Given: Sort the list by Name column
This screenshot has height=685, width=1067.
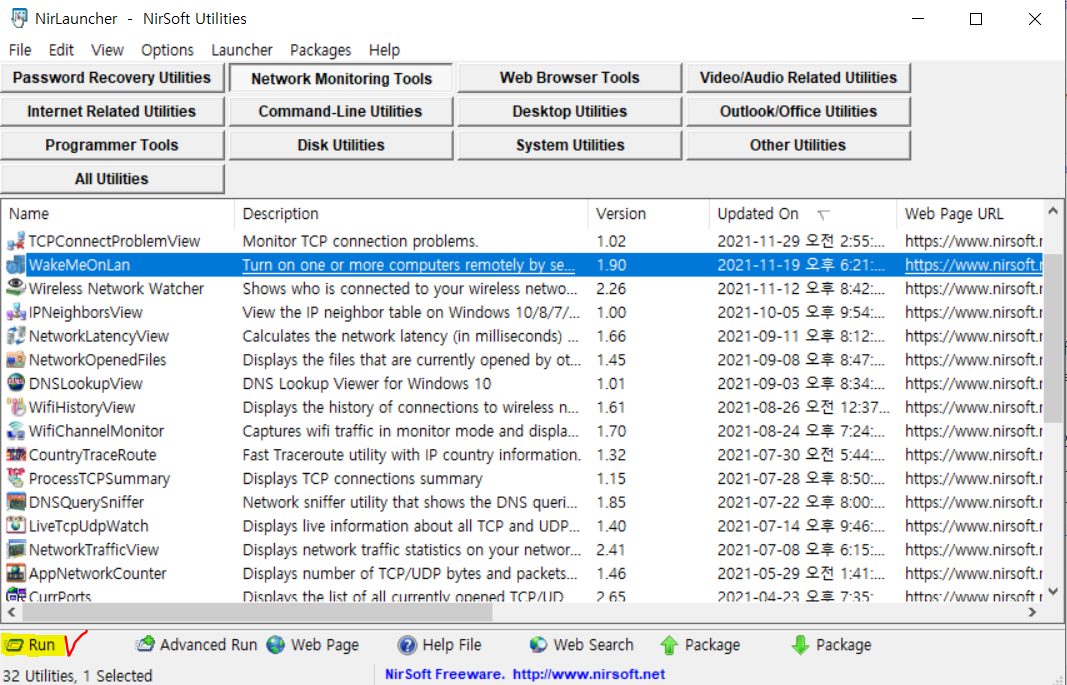Looking at the screenshot, I should click(x=118, y=214).
